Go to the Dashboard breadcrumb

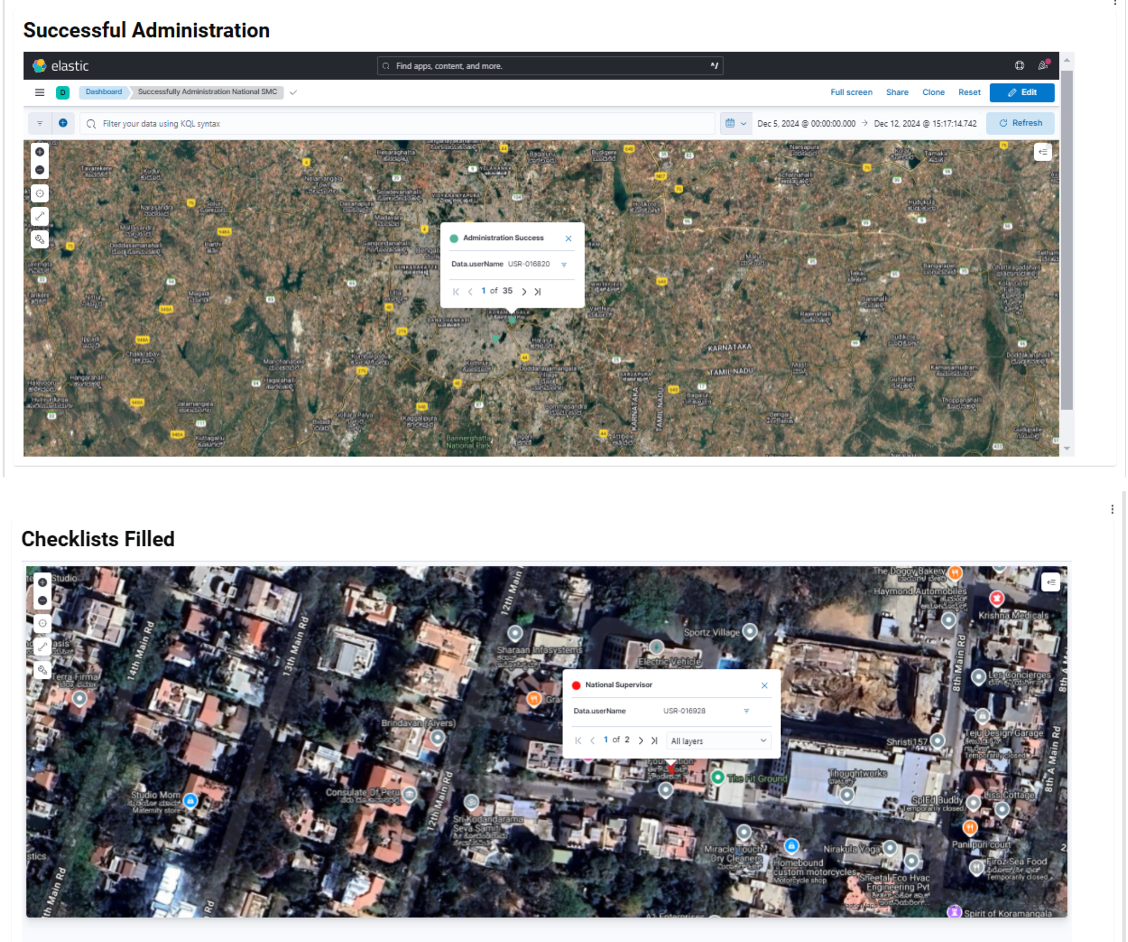pos(103,92)
